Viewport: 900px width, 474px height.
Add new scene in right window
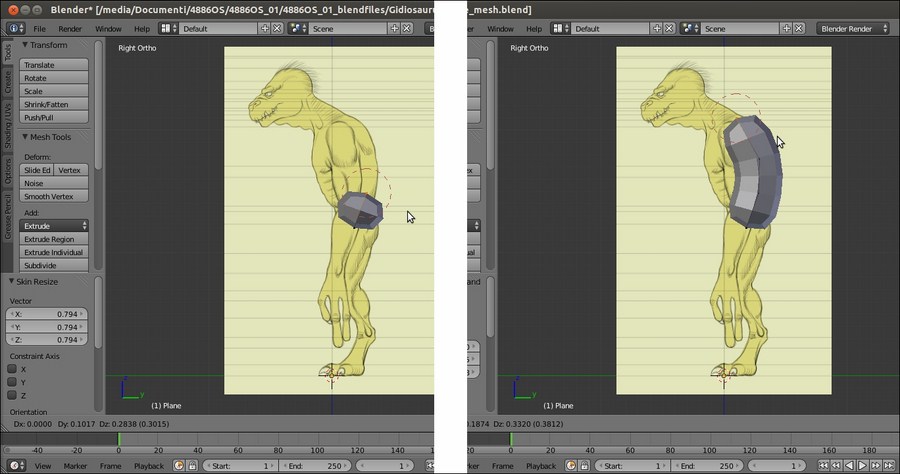point(786,28)
